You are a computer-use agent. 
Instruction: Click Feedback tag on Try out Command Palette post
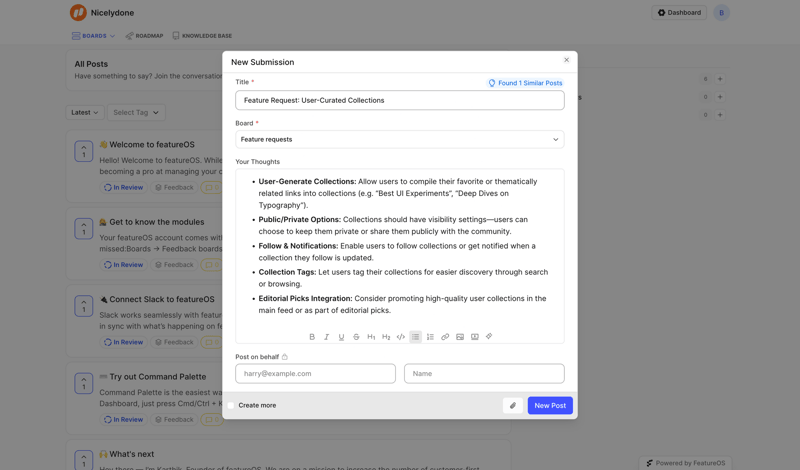(174, 419)
